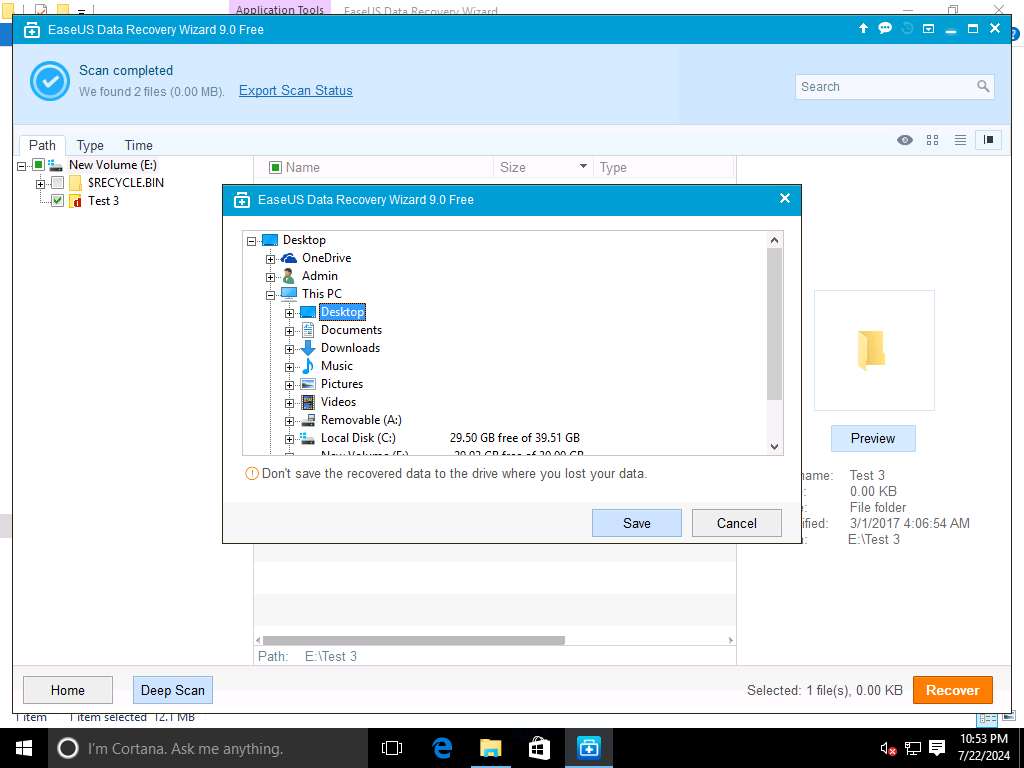Click the Downloads arrow icon
Screen dimensions: 1024x768
point(308,348)
